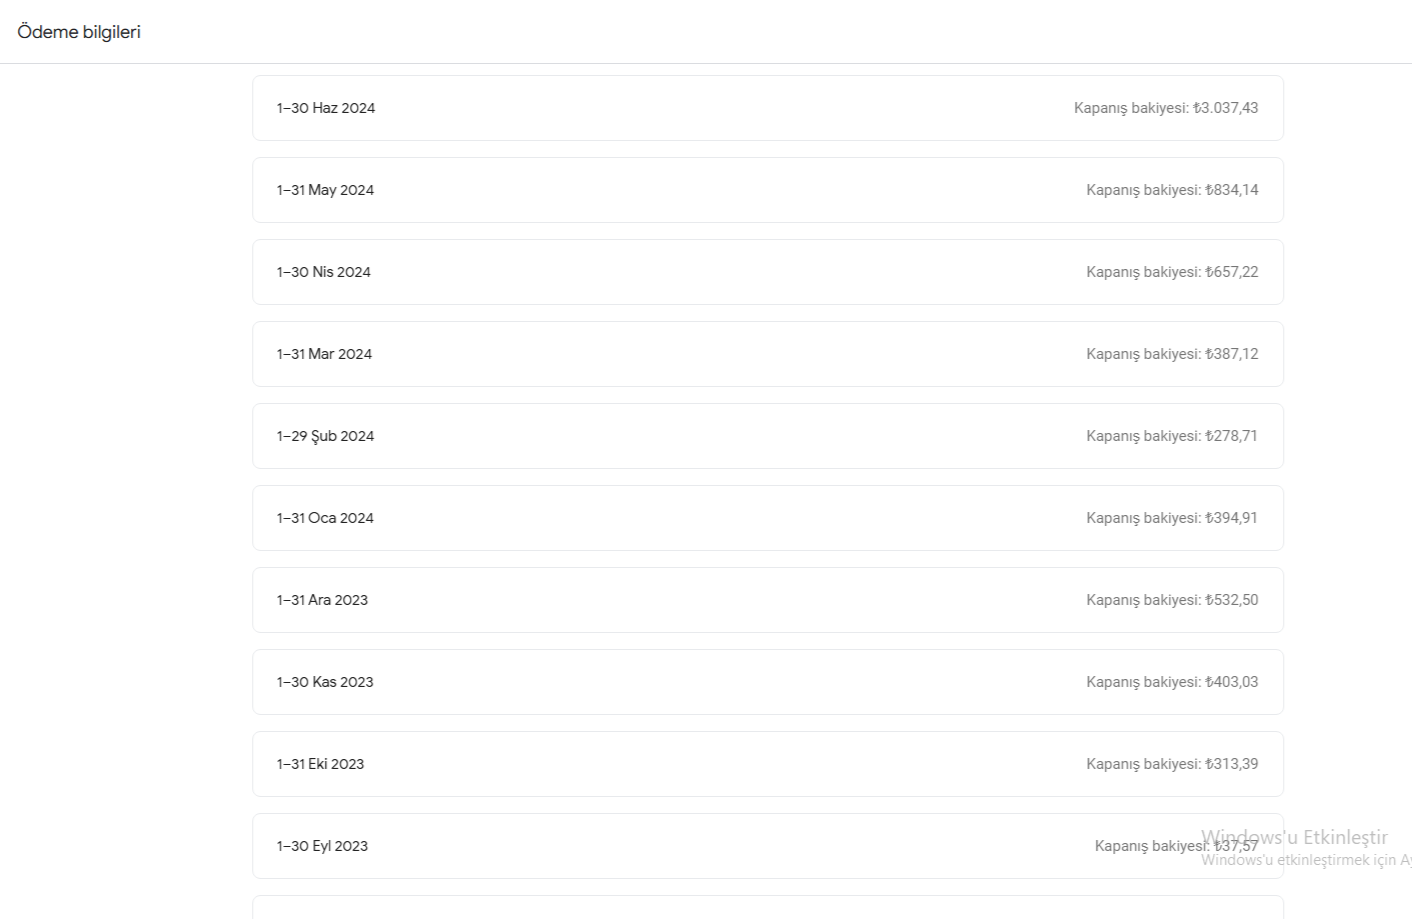The width and height of the screenshot is (1412, 919).
Task: Click the ₺3.037,43 closing balance
Action: pyautogui.click(x=1166, y=108)
